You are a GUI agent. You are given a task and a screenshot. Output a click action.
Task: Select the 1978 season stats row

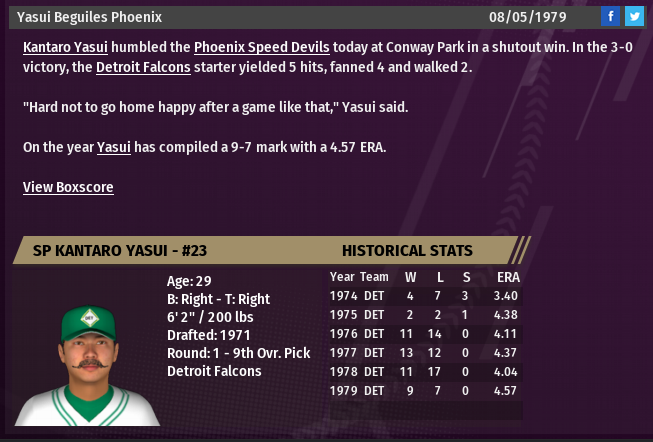pyautogui.click(x=425, y=372)
